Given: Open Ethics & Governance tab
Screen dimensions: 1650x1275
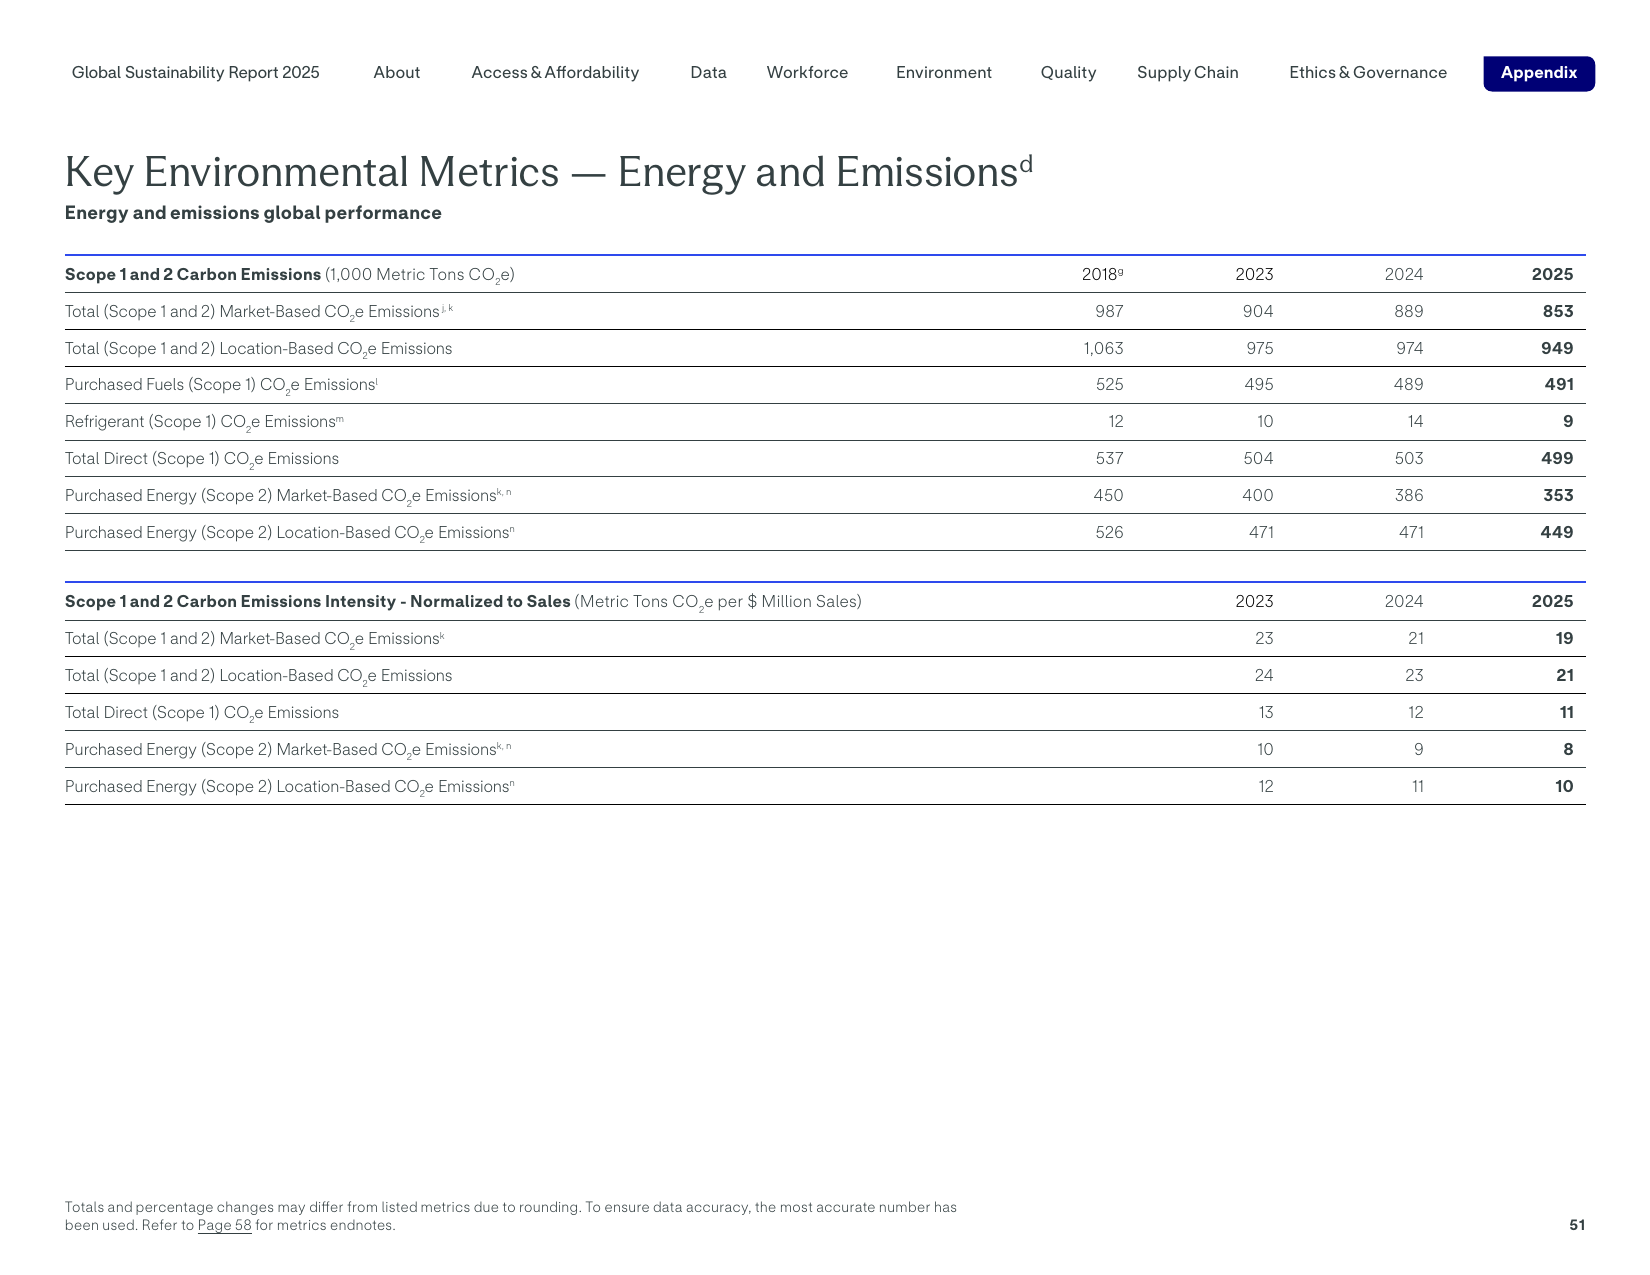Looking at the screenshot, I should click(x=1368, y=73).
